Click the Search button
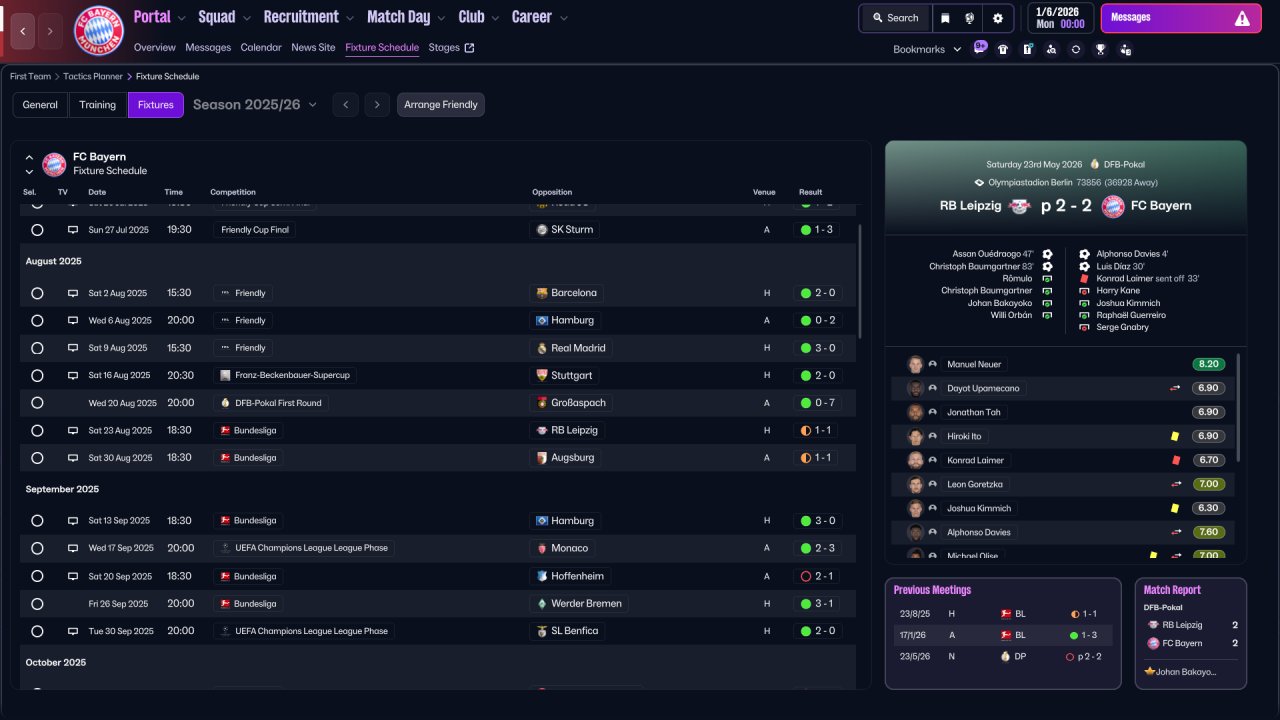The image size is (1280, 720). 895,18
